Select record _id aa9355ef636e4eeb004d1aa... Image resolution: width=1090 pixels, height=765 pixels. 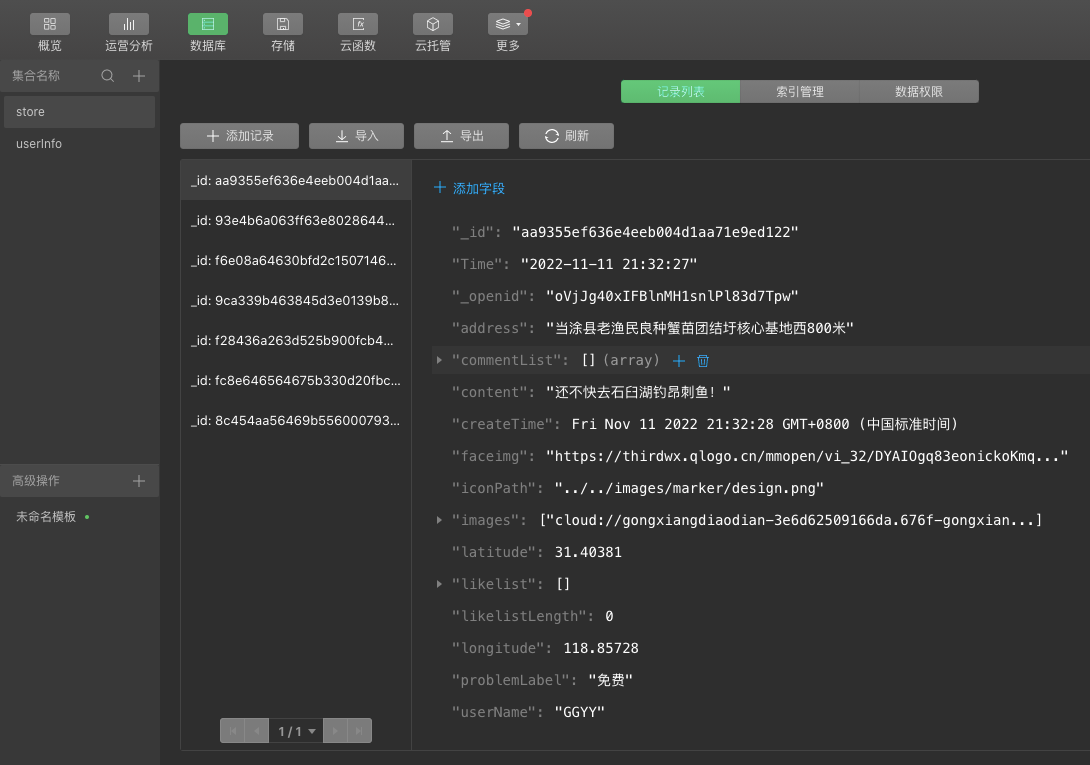pyautogui.click(x=296, y=181)
